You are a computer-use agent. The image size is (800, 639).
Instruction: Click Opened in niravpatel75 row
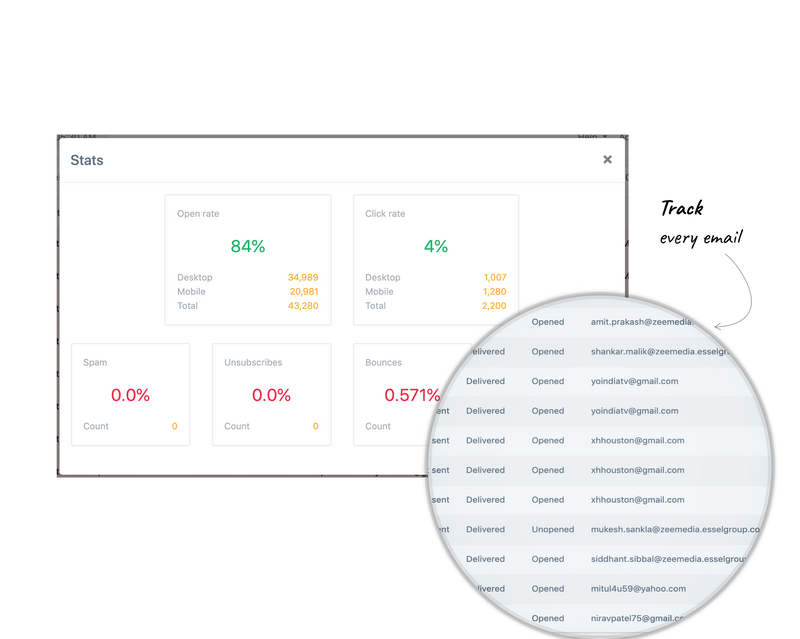548,618
